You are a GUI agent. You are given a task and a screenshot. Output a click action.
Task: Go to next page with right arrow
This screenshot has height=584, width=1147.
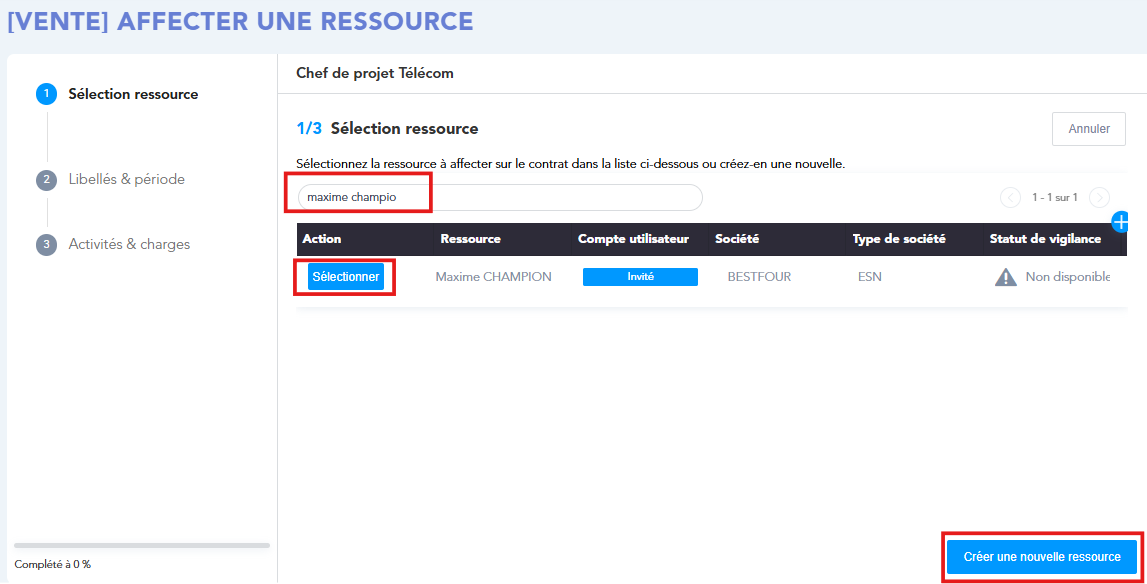tap(1099, 198)
